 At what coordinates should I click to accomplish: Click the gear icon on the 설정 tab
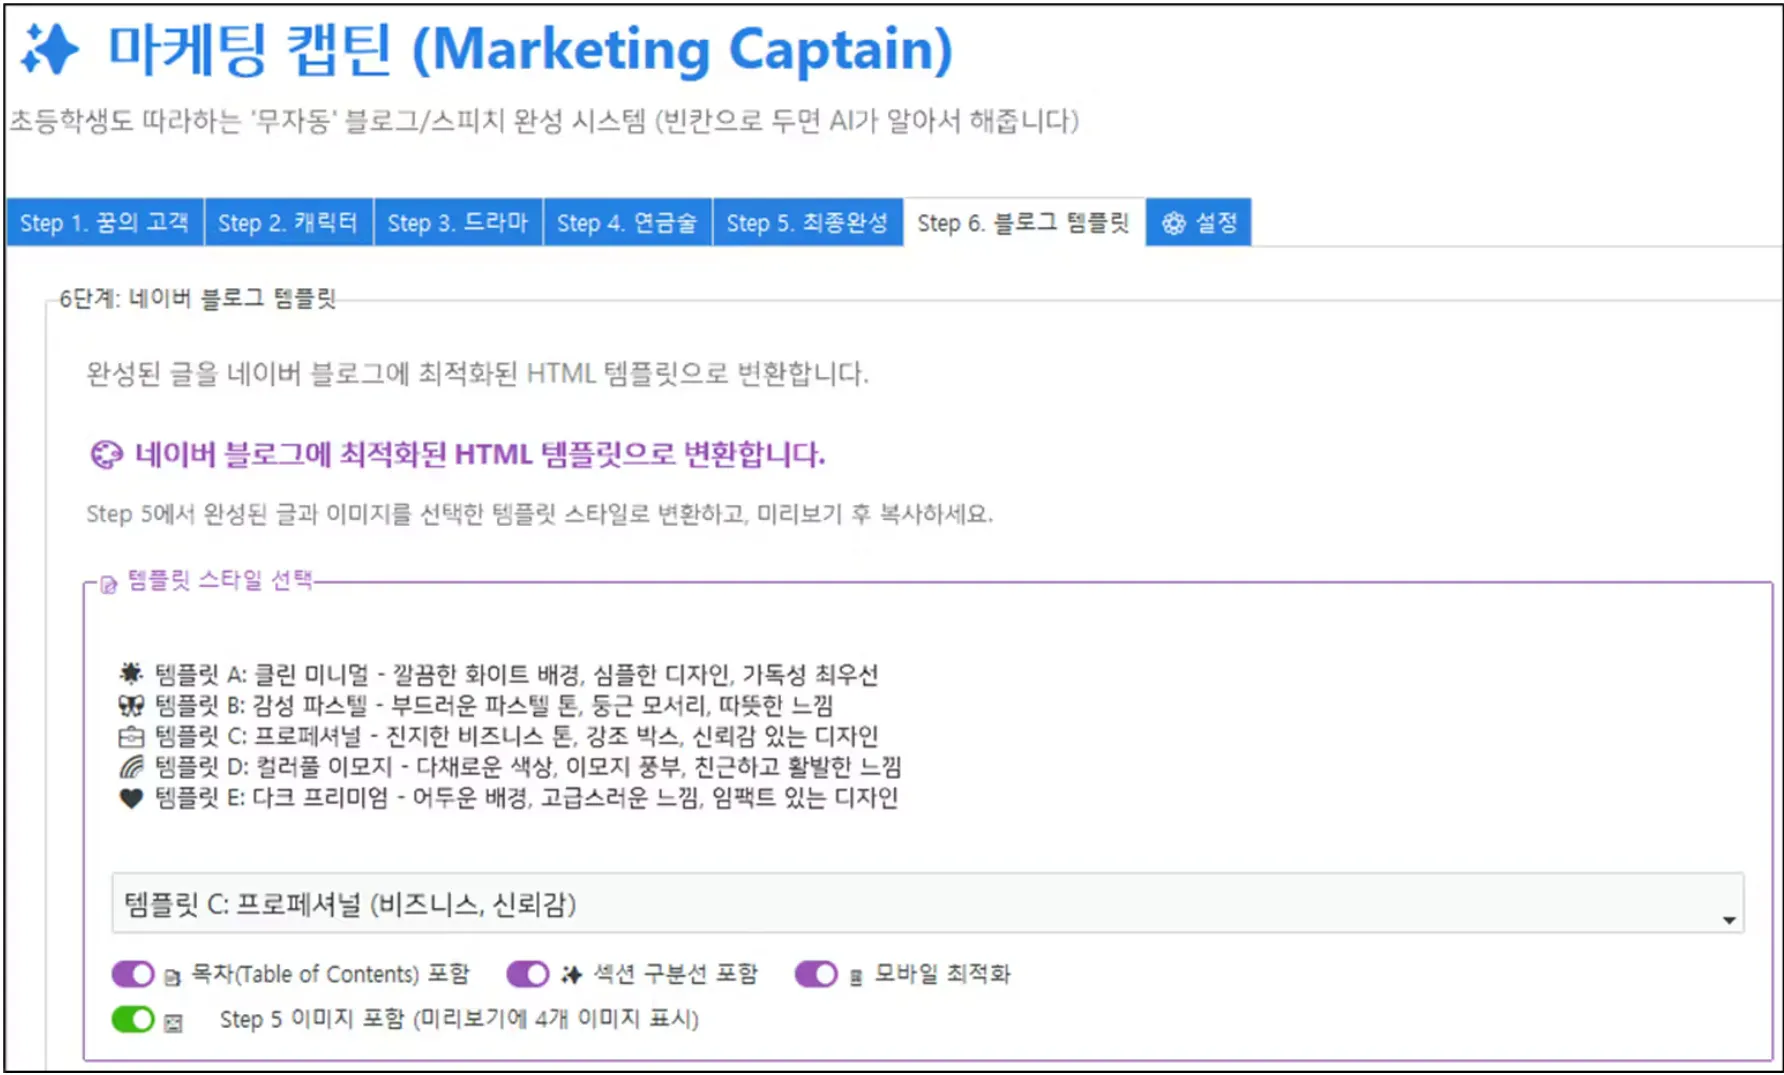1175,222
